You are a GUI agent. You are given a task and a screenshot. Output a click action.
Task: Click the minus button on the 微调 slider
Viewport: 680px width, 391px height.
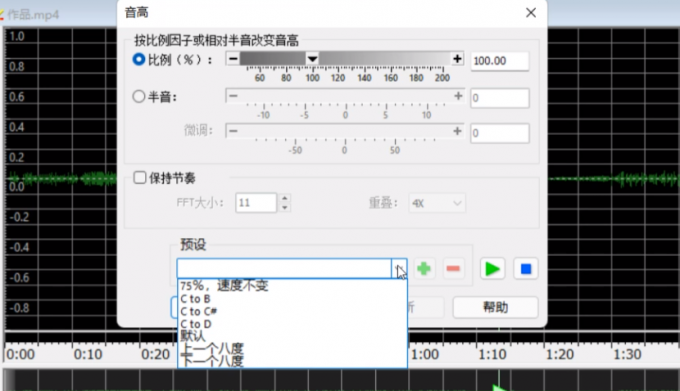pyautogui.click(x=233, y=131)
